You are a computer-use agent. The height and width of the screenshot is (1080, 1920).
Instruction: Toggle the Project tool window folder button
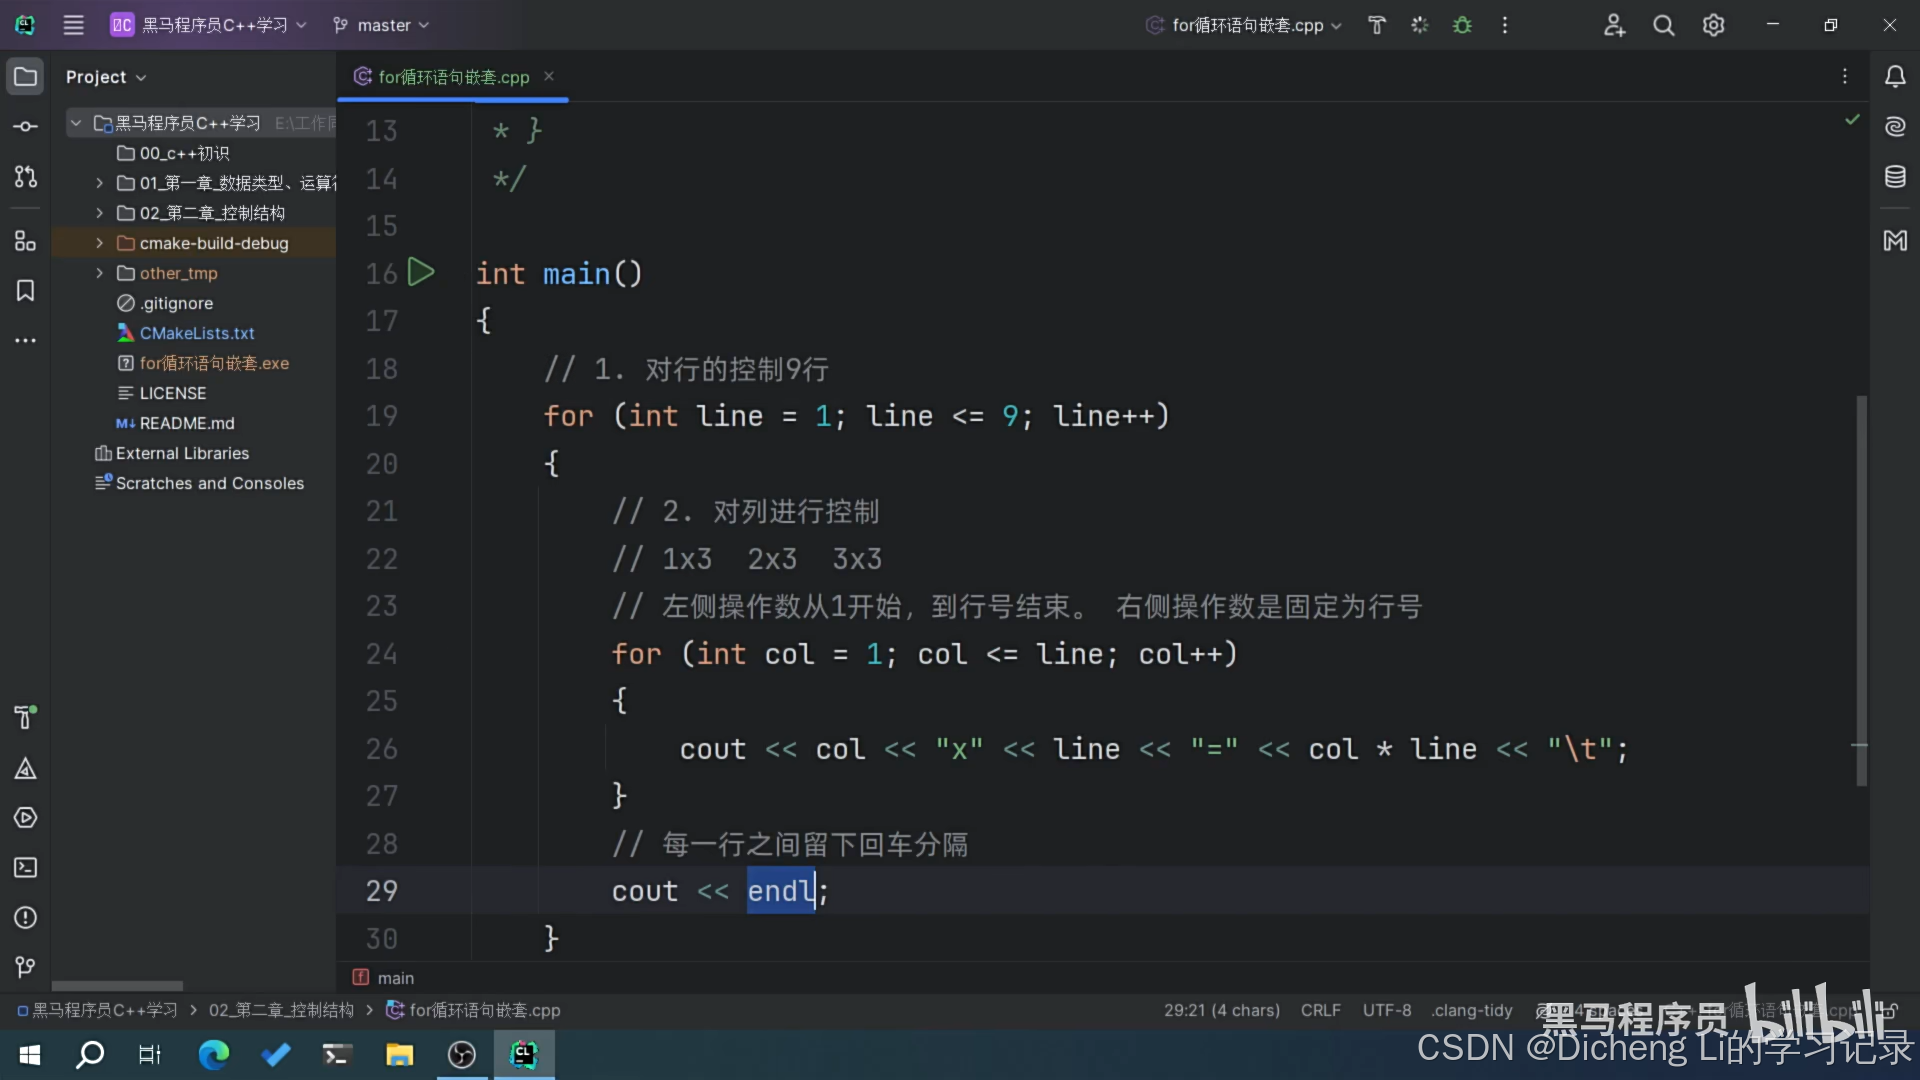coord(25,77)
